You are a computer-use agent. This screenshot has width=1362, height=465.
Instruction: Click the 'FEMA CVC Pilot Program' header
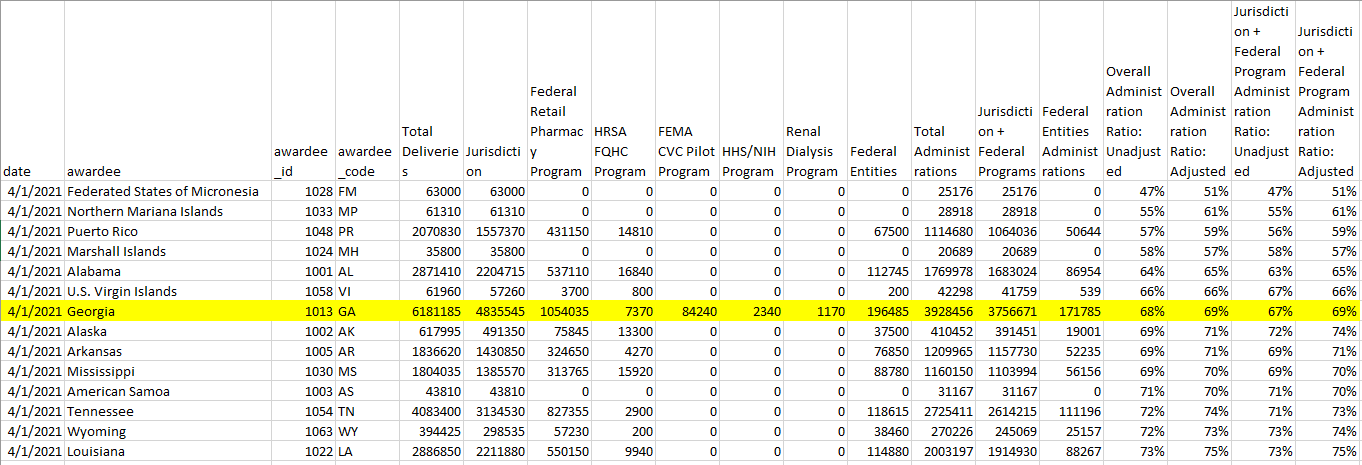[x=686, y=91]
